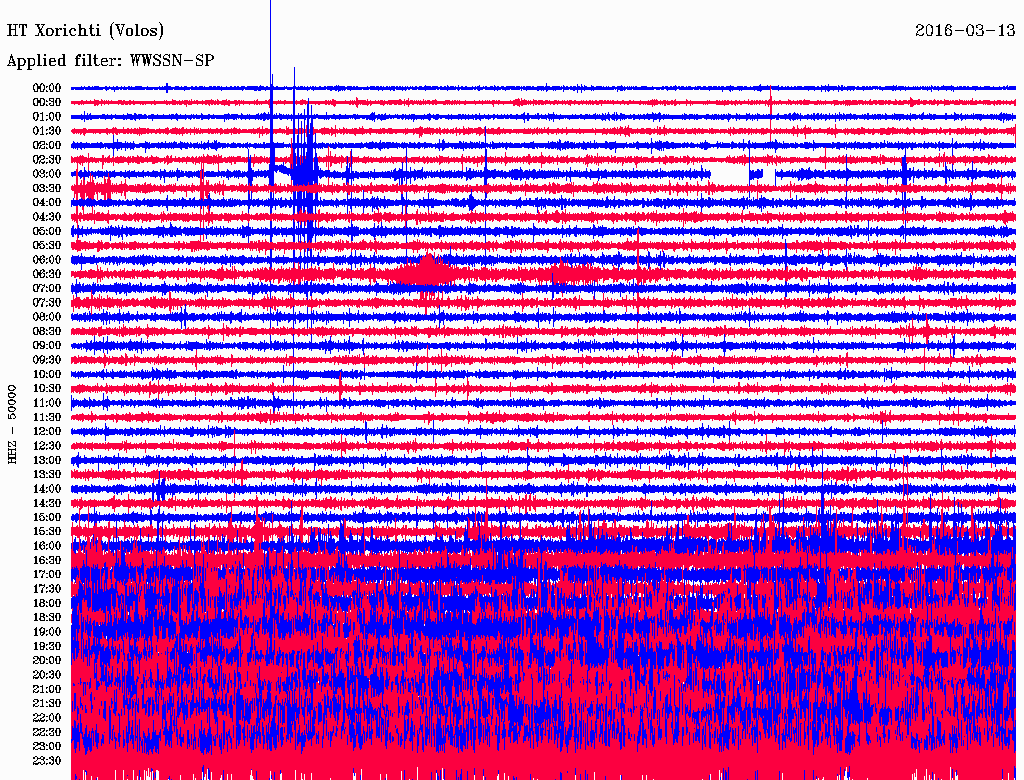Image resolution: width=1024 pixels, height=780 pixels.
Task: Click the 06:30 time label
Action: pos(47,274)
